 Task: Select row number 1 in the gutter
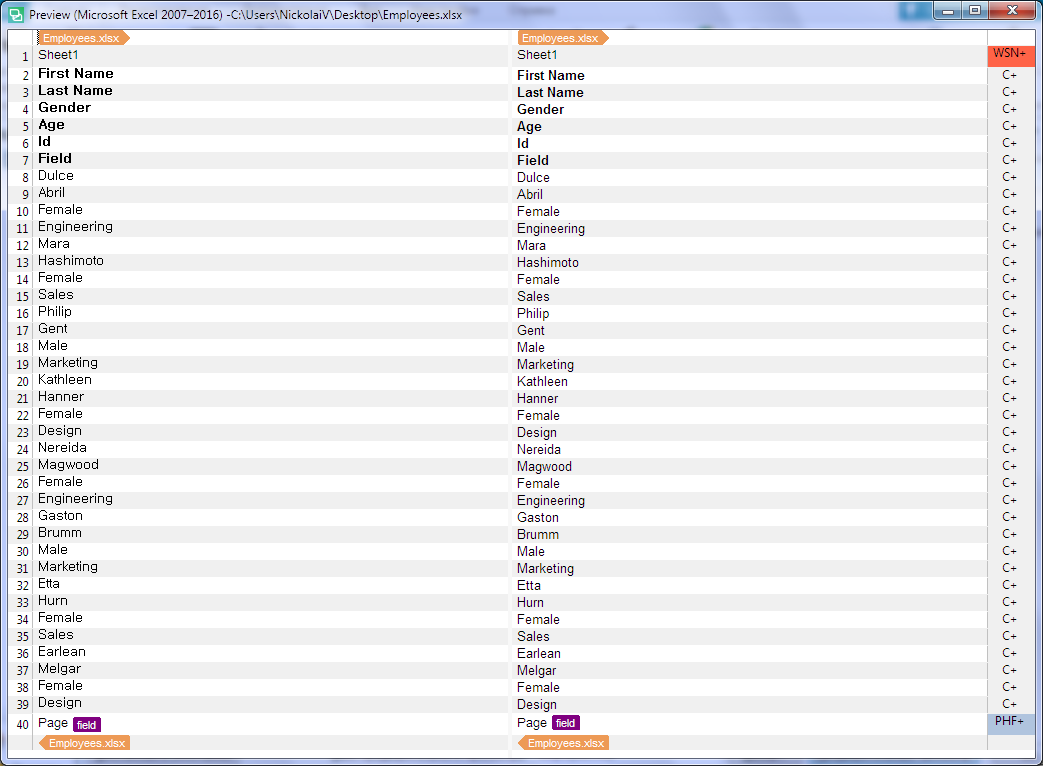coord(24,57)
